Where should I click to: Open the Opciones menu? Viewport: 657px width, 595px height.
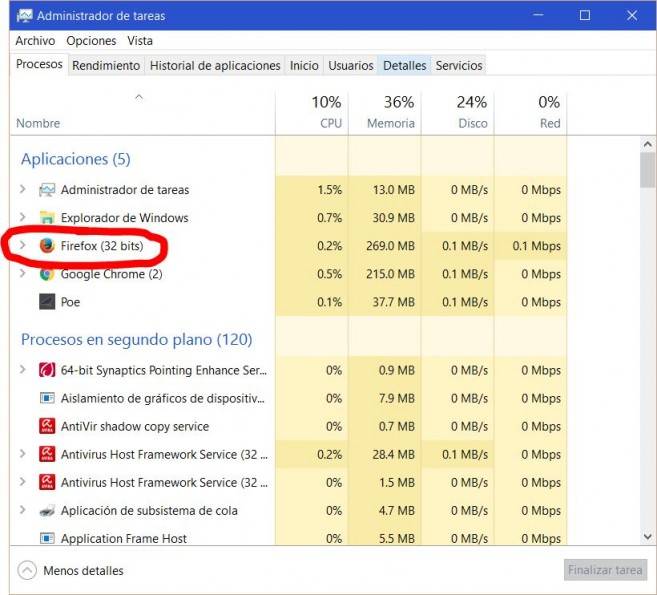pos(91,41)
